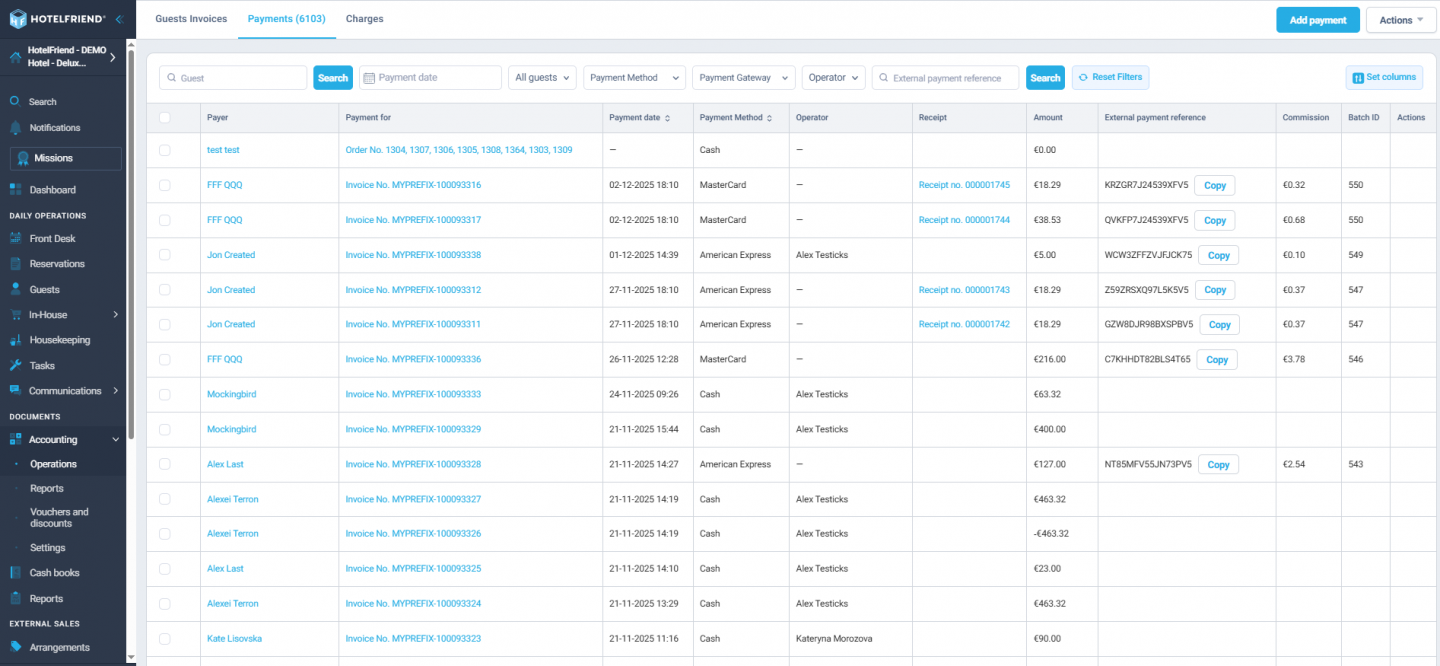This screenshot has height=666, width=1440.
Task: Switch to the Guests Invoices tab
Action: tap(191, 18)
